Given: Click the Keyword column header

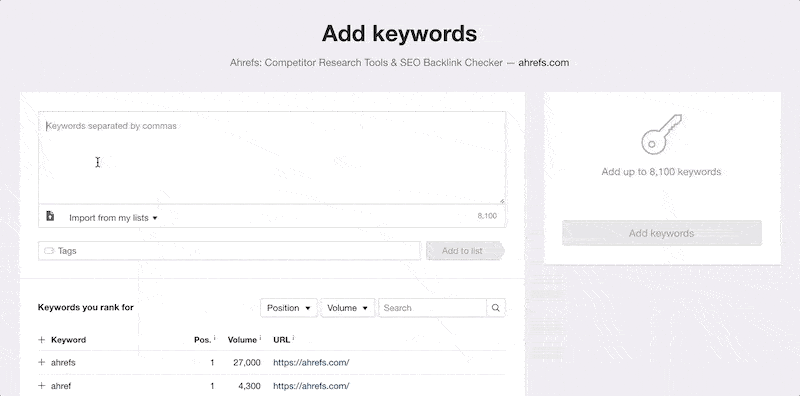Looking at the screenshot, I should click(68, 340).
